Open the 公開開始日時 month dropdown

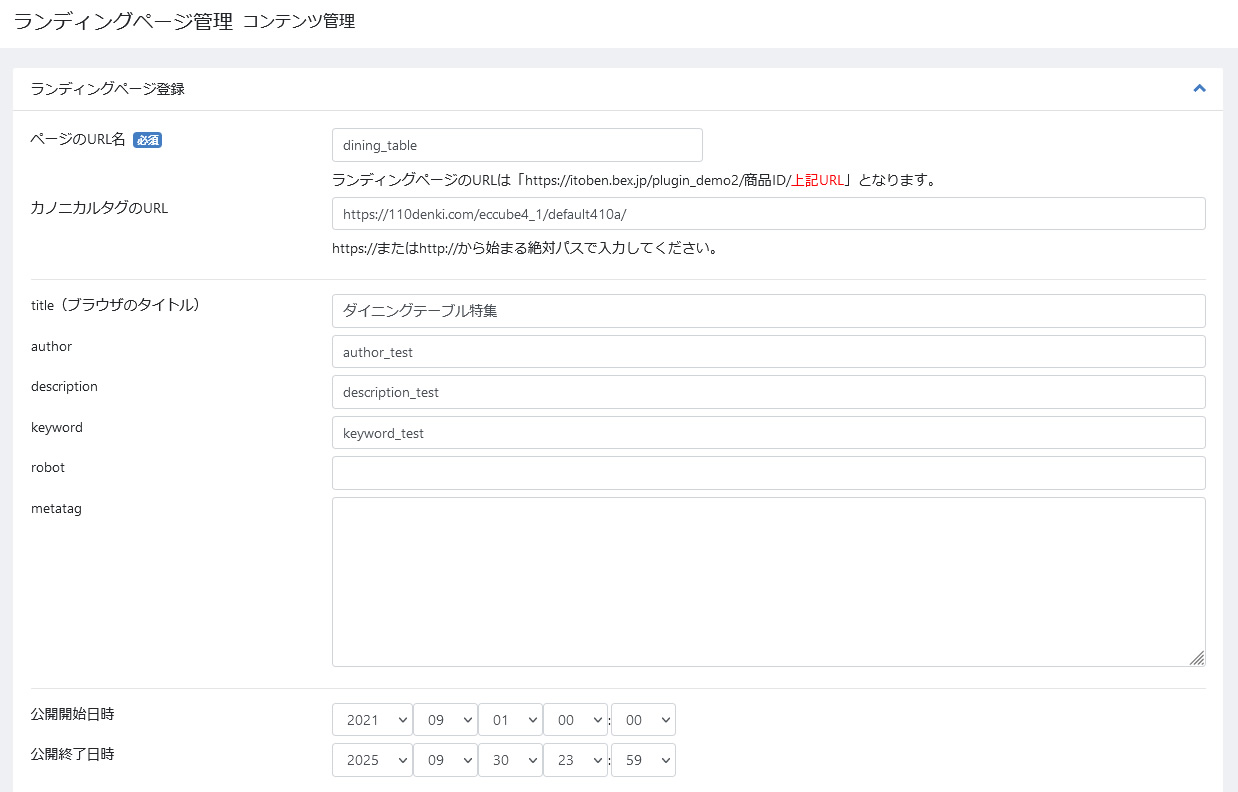445,720
